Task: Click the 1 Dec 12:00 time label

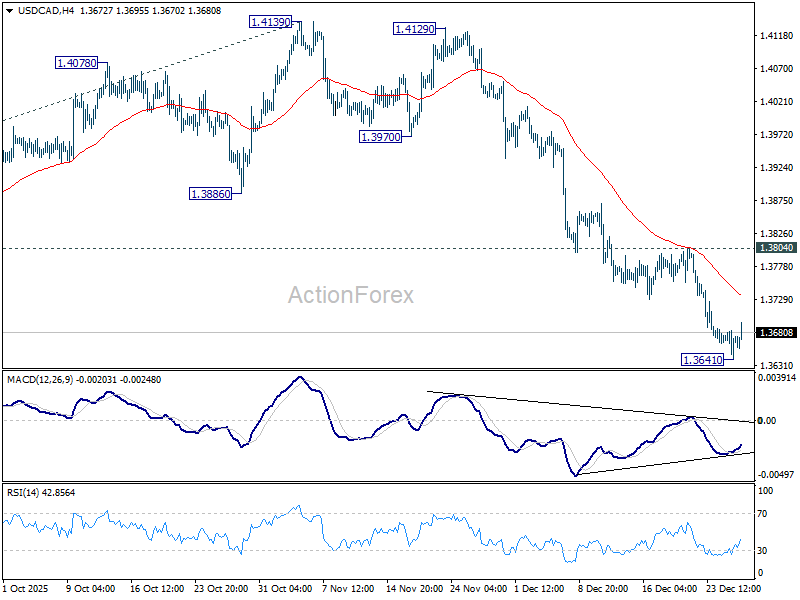Action: point(541,588)
